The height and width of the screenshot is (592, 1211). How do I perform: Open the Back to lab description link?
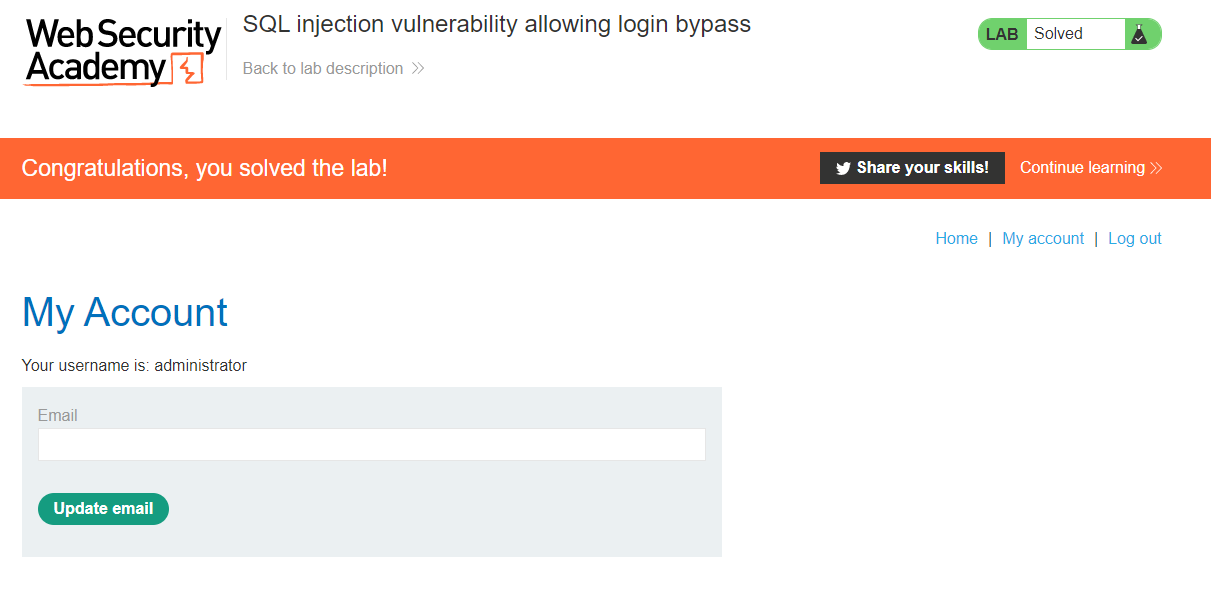pyautogui.click(x=323, y=69)
